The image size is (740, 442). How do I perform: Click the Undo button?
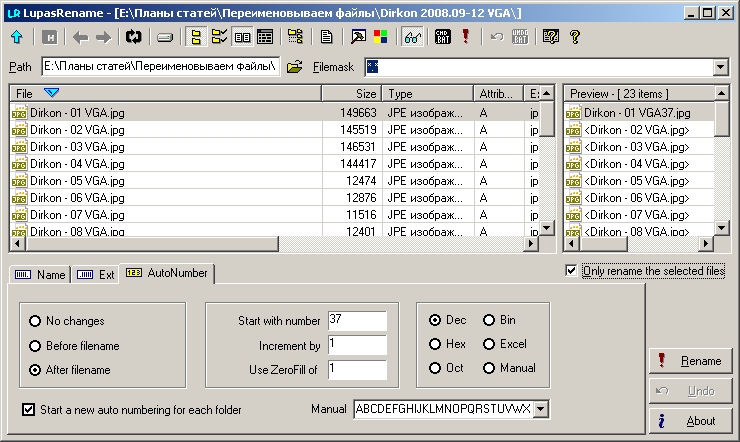[x=691, y=391]
